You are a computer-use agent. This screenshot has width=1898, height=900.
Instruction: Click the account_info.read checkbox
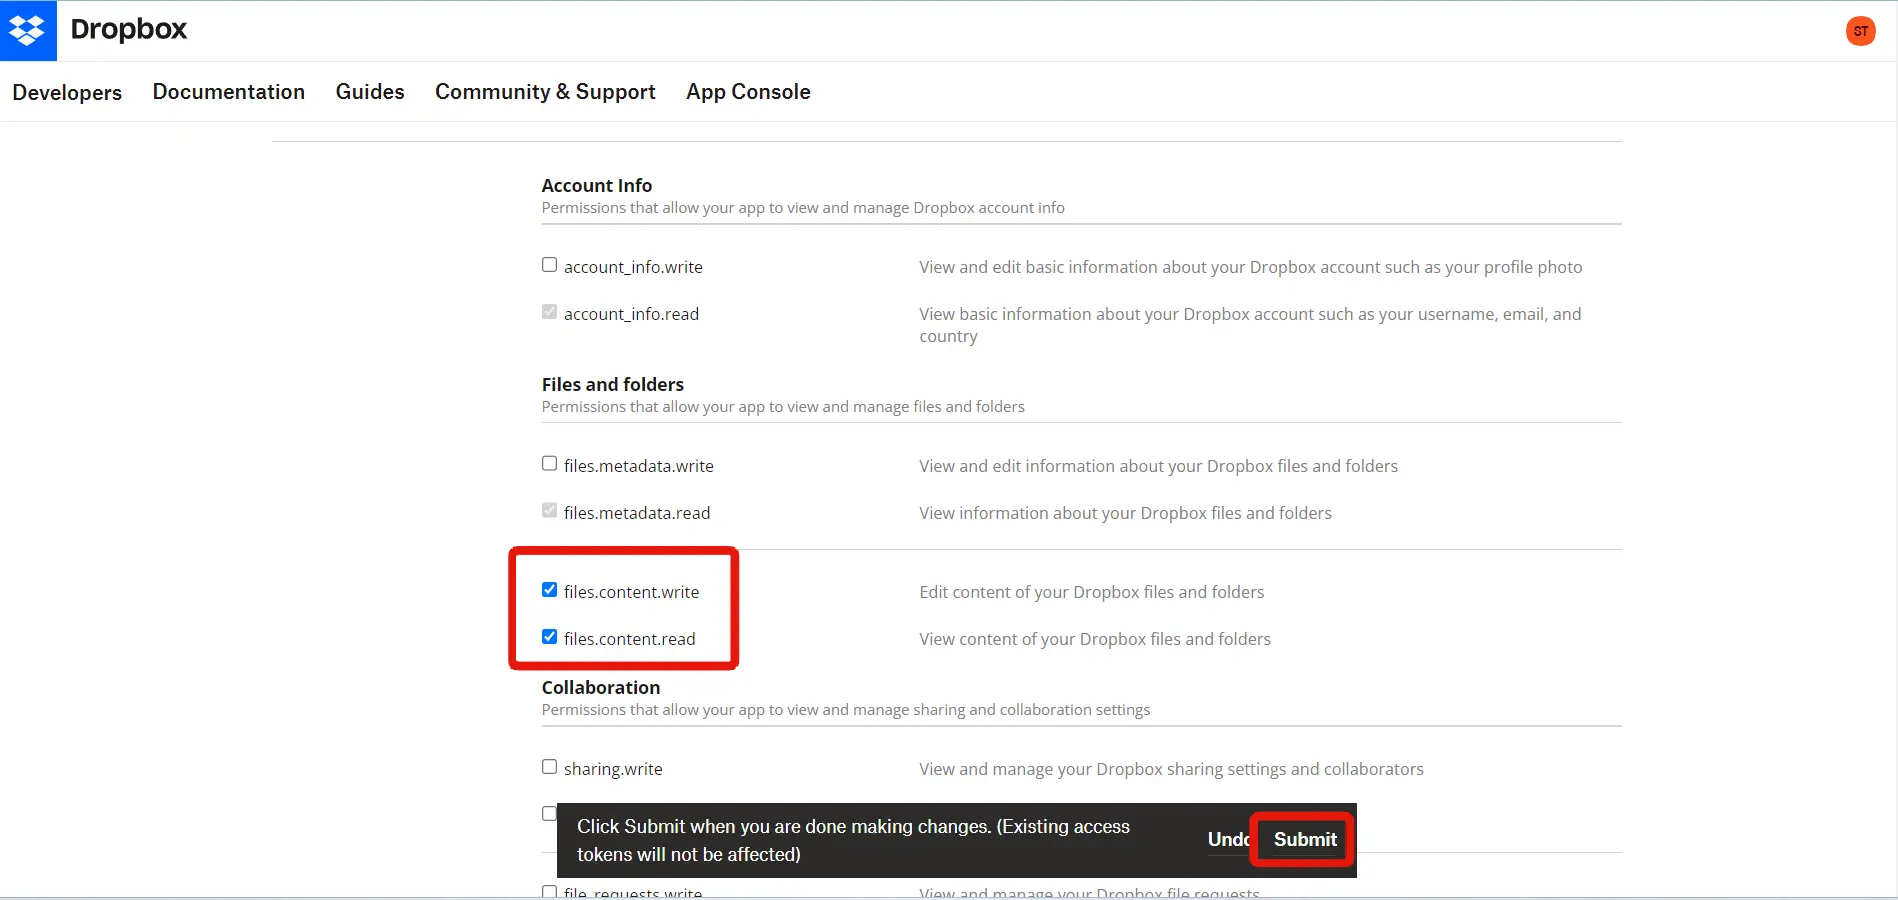pos(549,312)
